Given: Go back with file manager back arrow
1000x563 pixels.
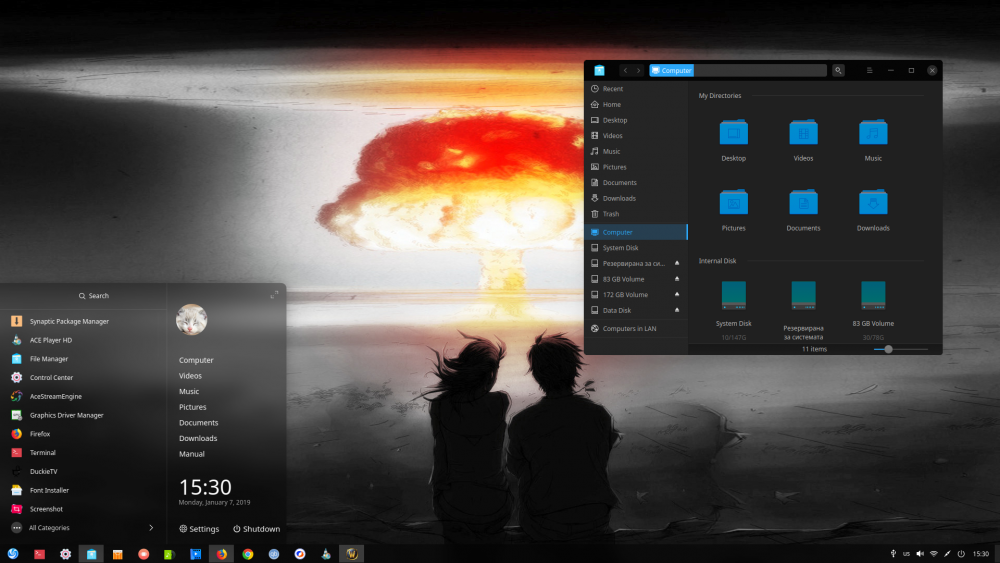Looking at the screenshot, I should (x=625, y=70).
